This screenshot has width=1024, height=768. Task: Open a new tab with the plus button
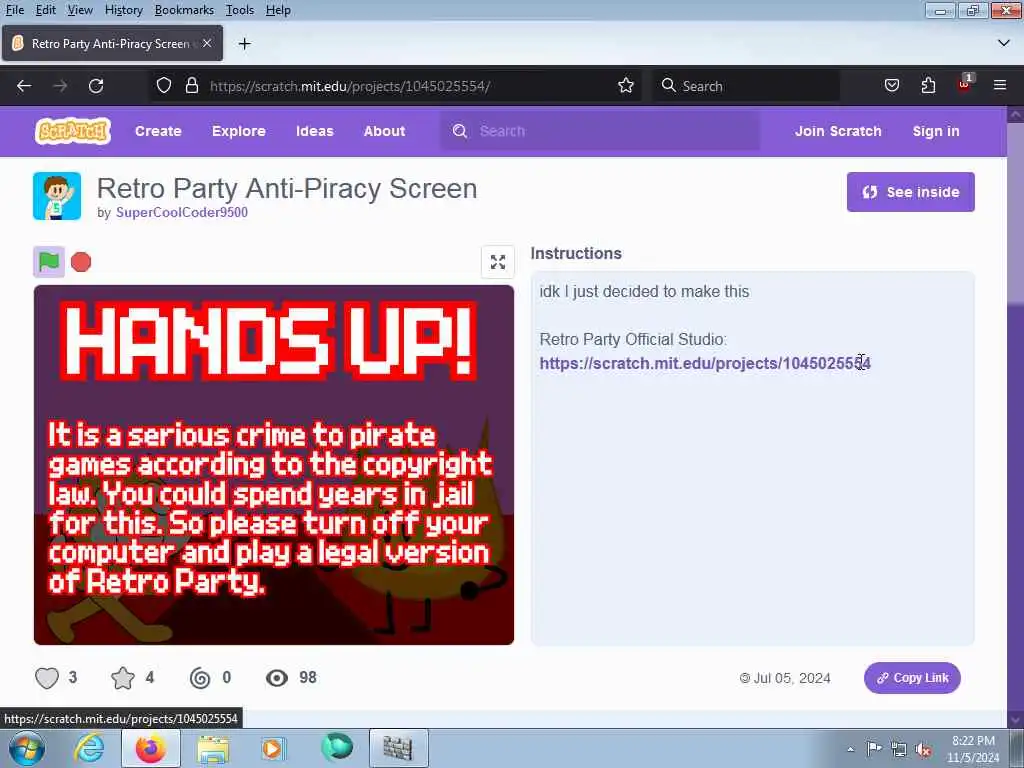(244, 44)
